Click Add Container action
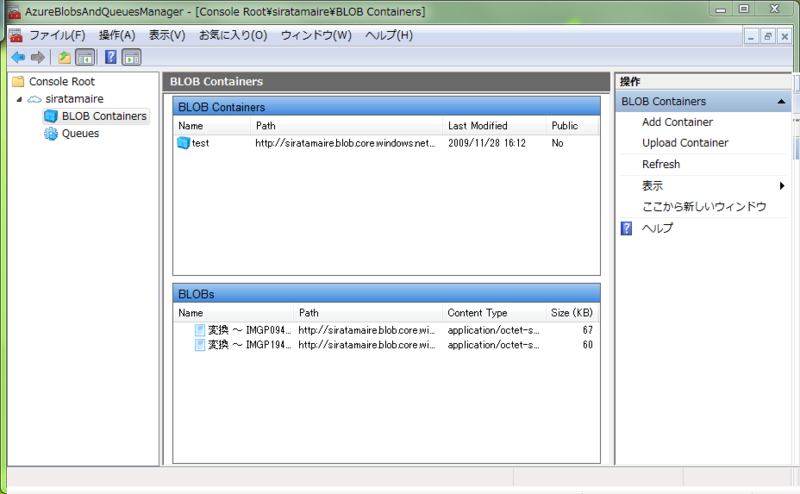 point(678,122)
